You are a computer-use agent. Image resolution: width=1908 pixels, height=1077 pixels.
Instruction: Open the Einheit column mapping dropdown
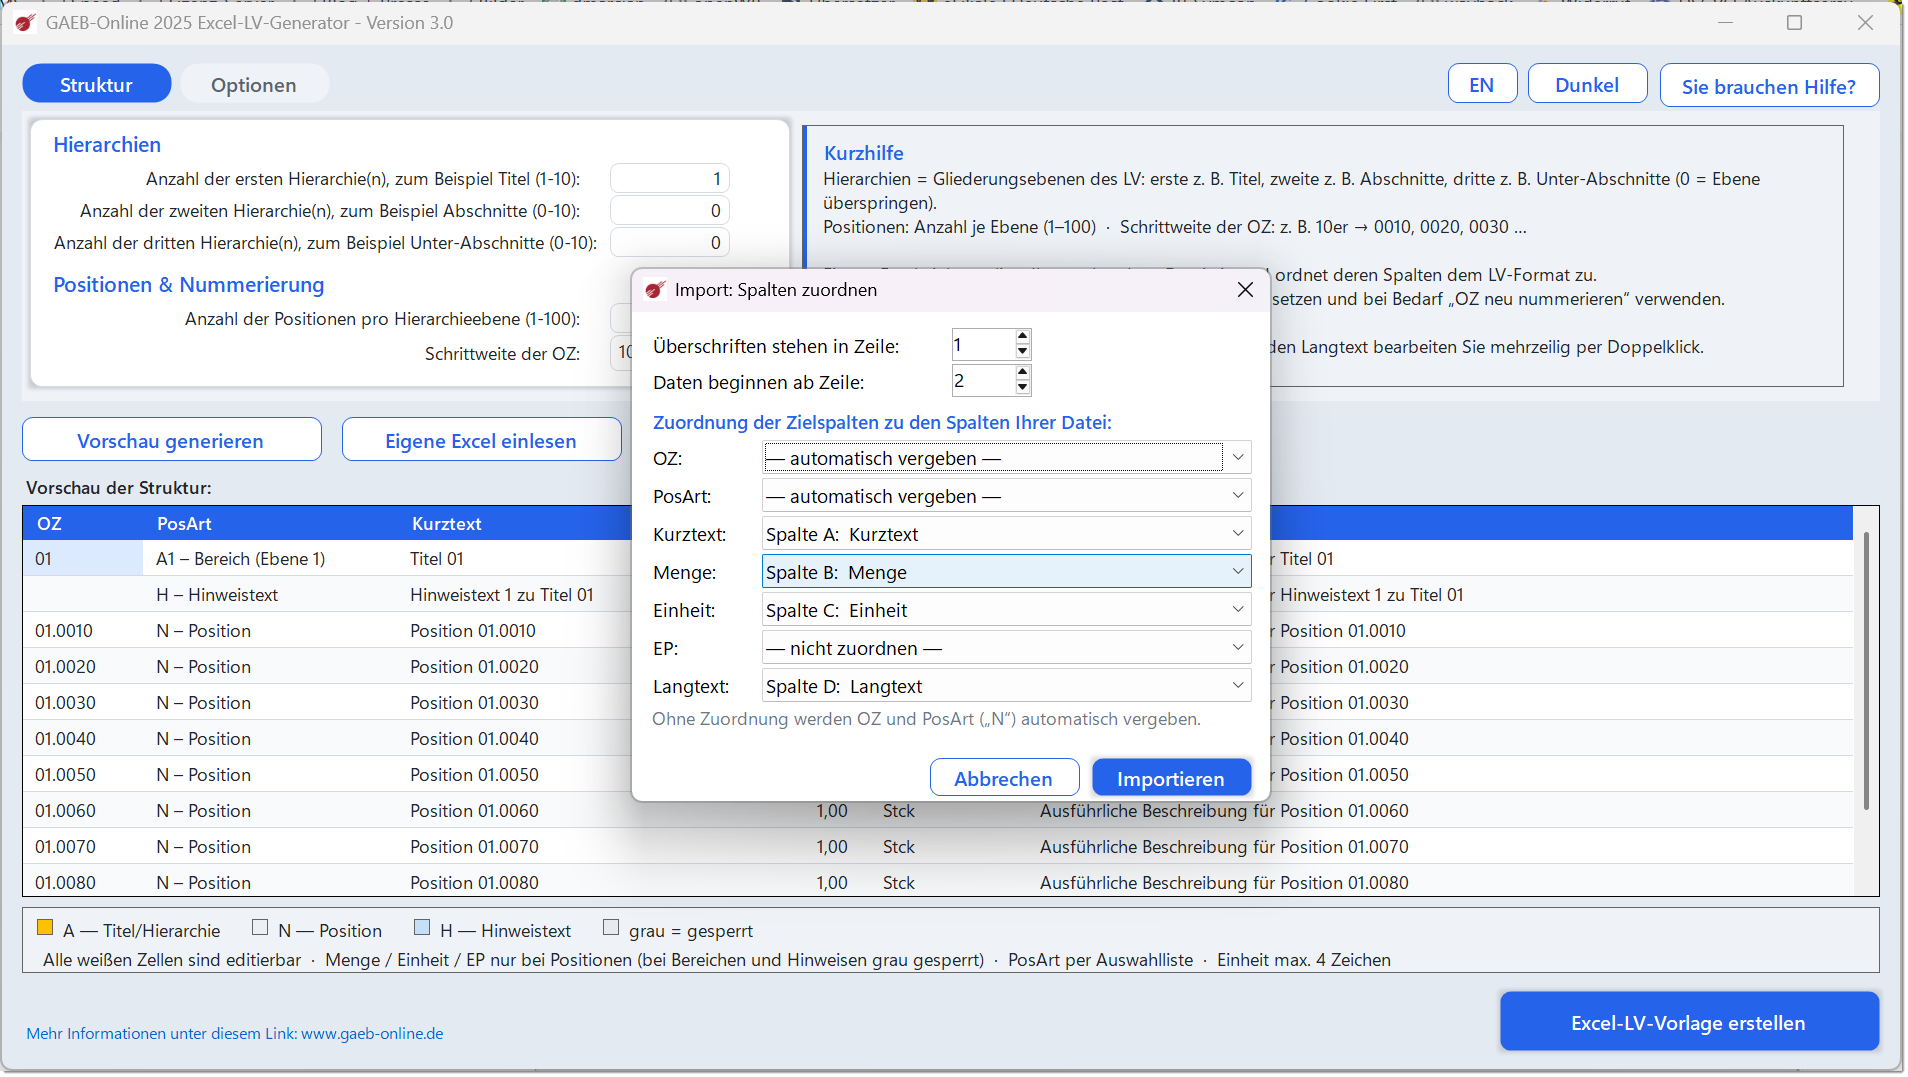[x=1007, y=610]
